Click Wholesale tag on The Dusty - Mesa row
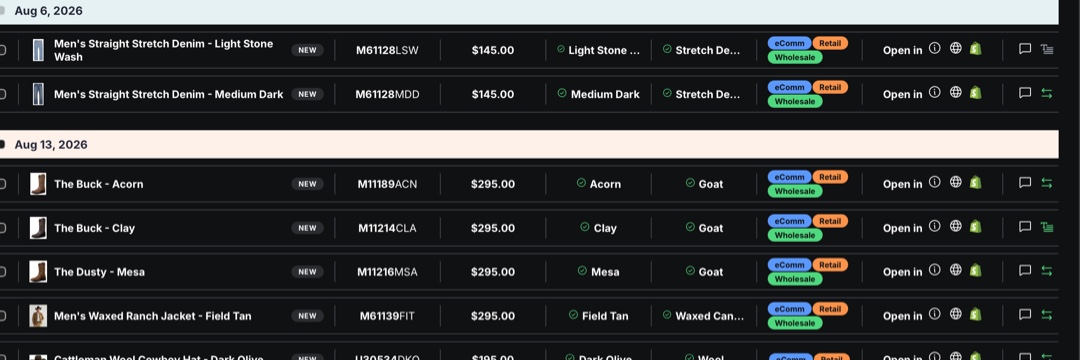The height and width of the screenshot is (360, 1080). coord(795,279)
